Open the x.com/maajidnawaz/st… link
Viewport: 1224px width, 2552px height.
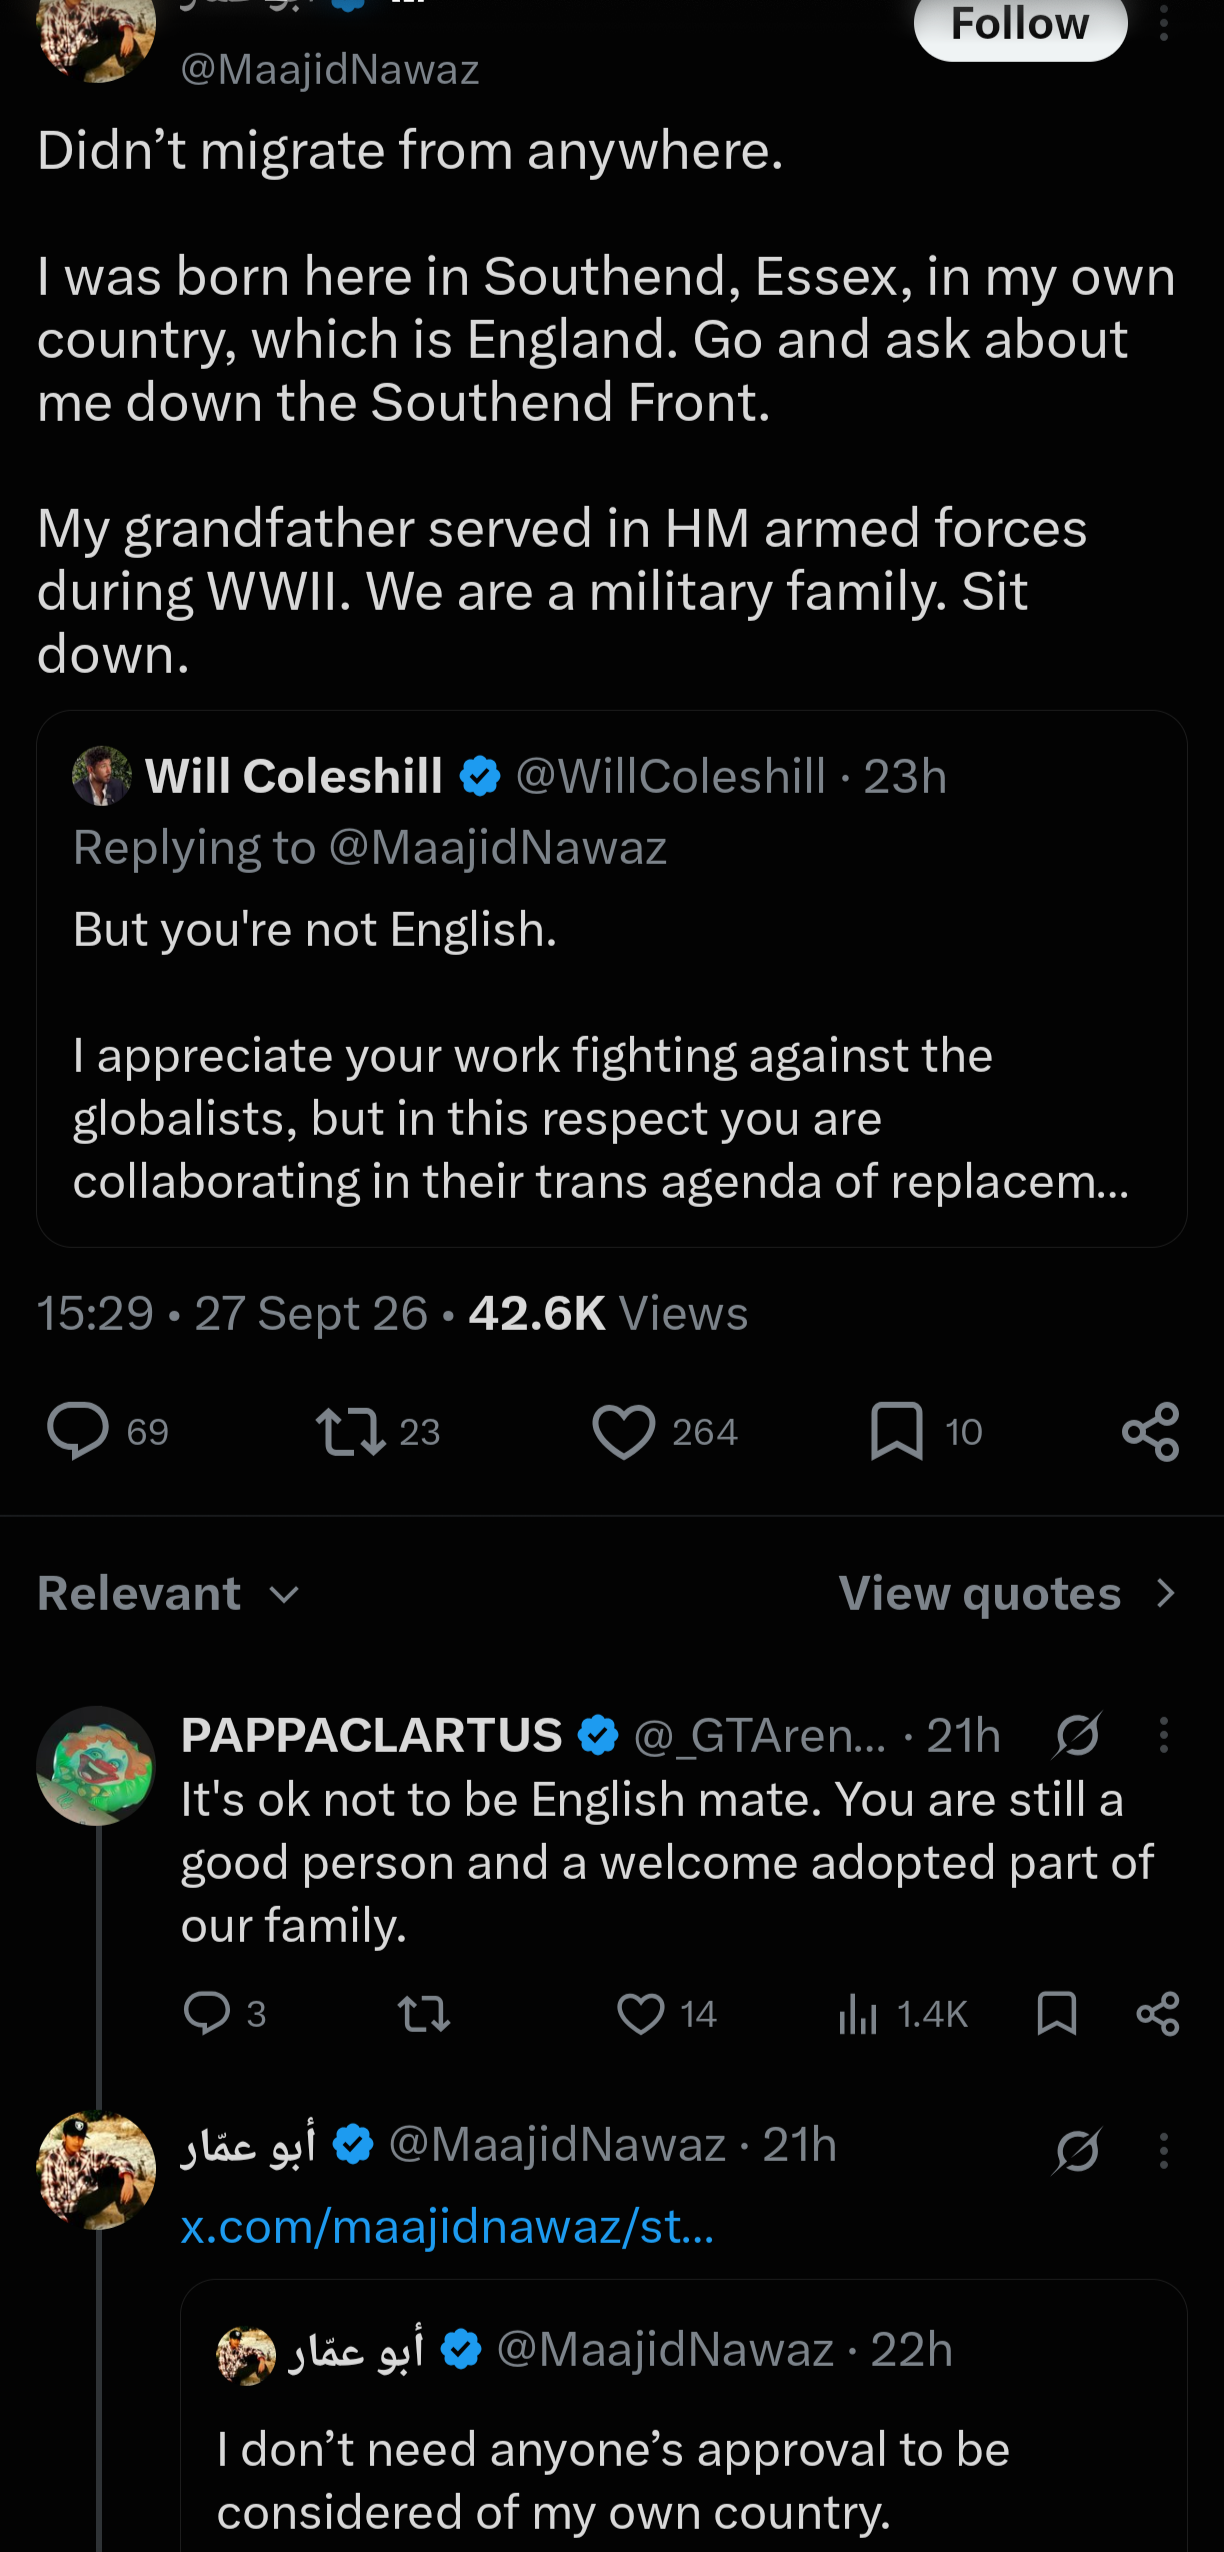click(447, 2227)
